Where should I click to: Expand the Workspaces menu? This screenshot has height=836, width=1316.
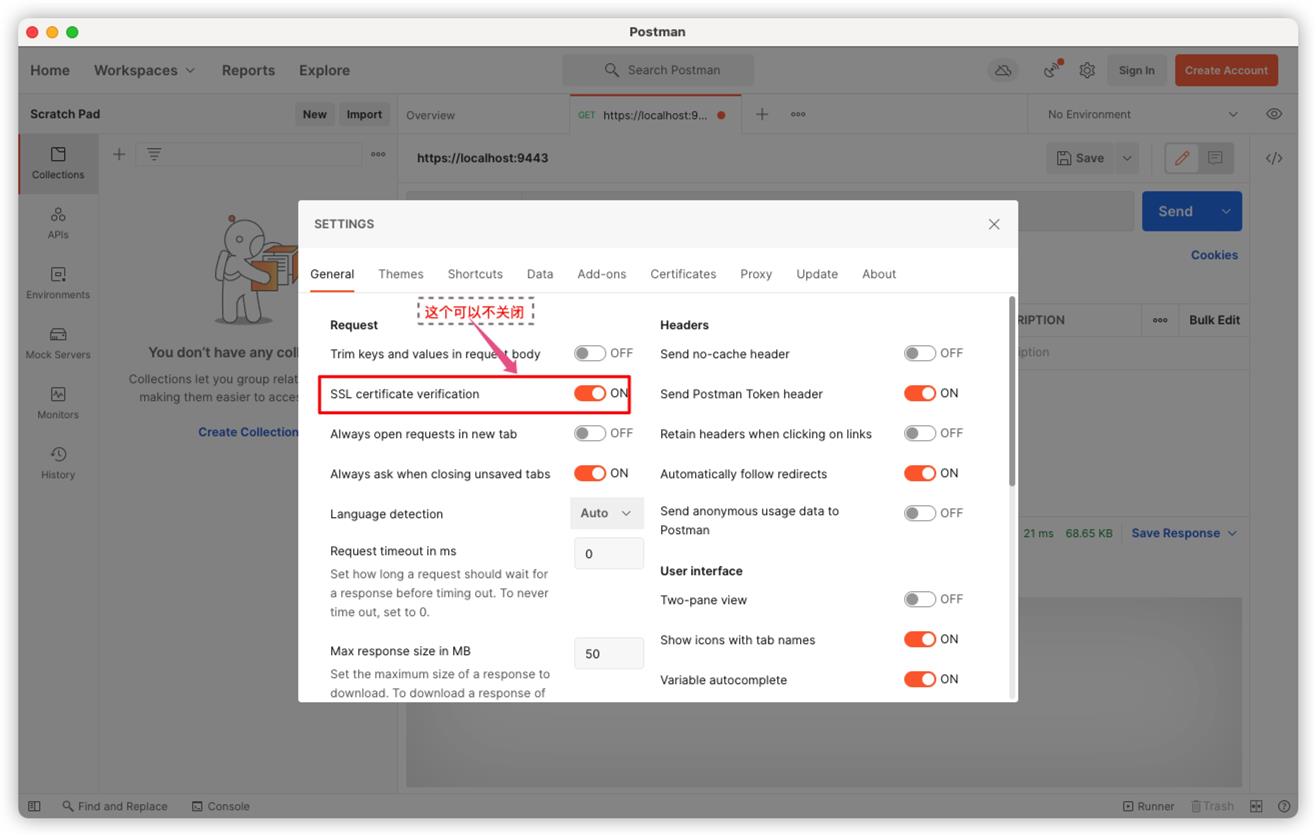click(x=144, y=70)
